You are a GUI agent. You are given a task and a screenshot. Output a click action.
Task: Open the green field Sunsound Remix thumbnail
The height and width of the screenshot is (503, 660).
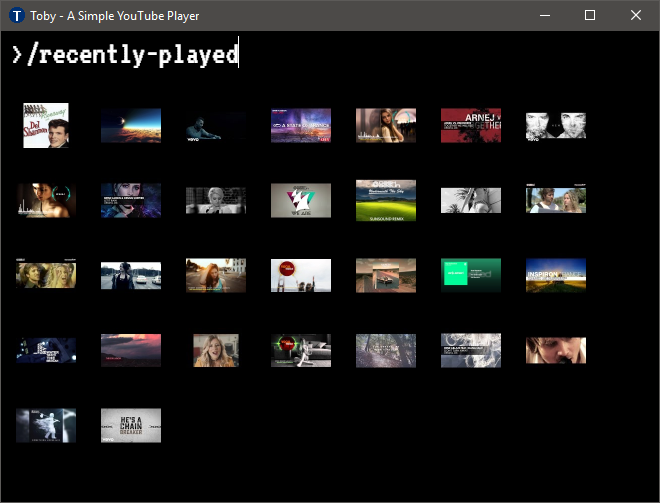point(386,200)
